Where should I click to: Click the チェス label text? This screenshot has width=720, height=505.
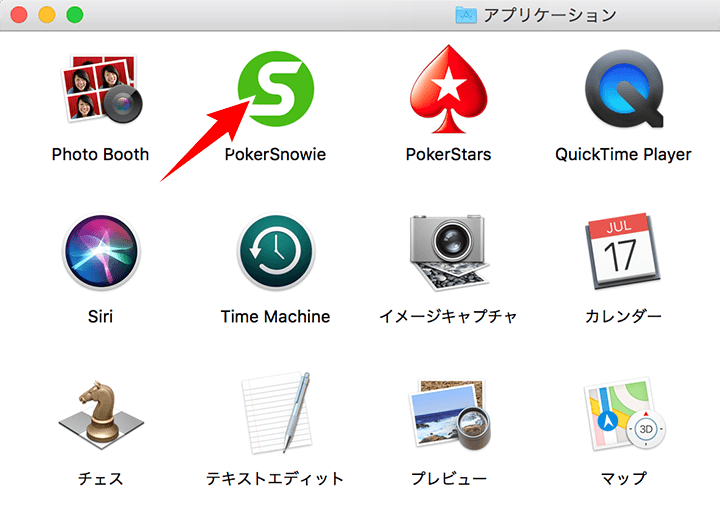(101, 479)
